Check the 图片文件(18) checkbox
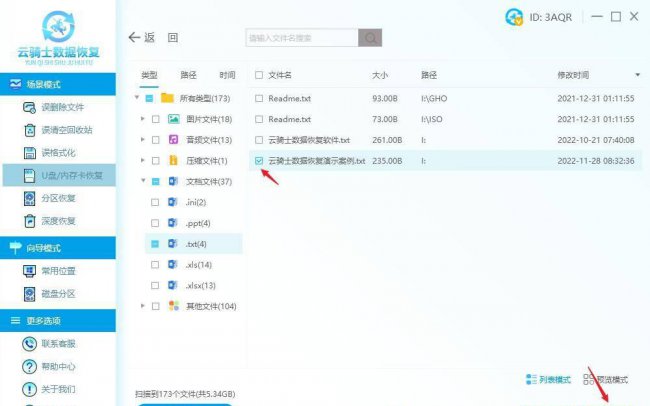 [x=155, y=119]
